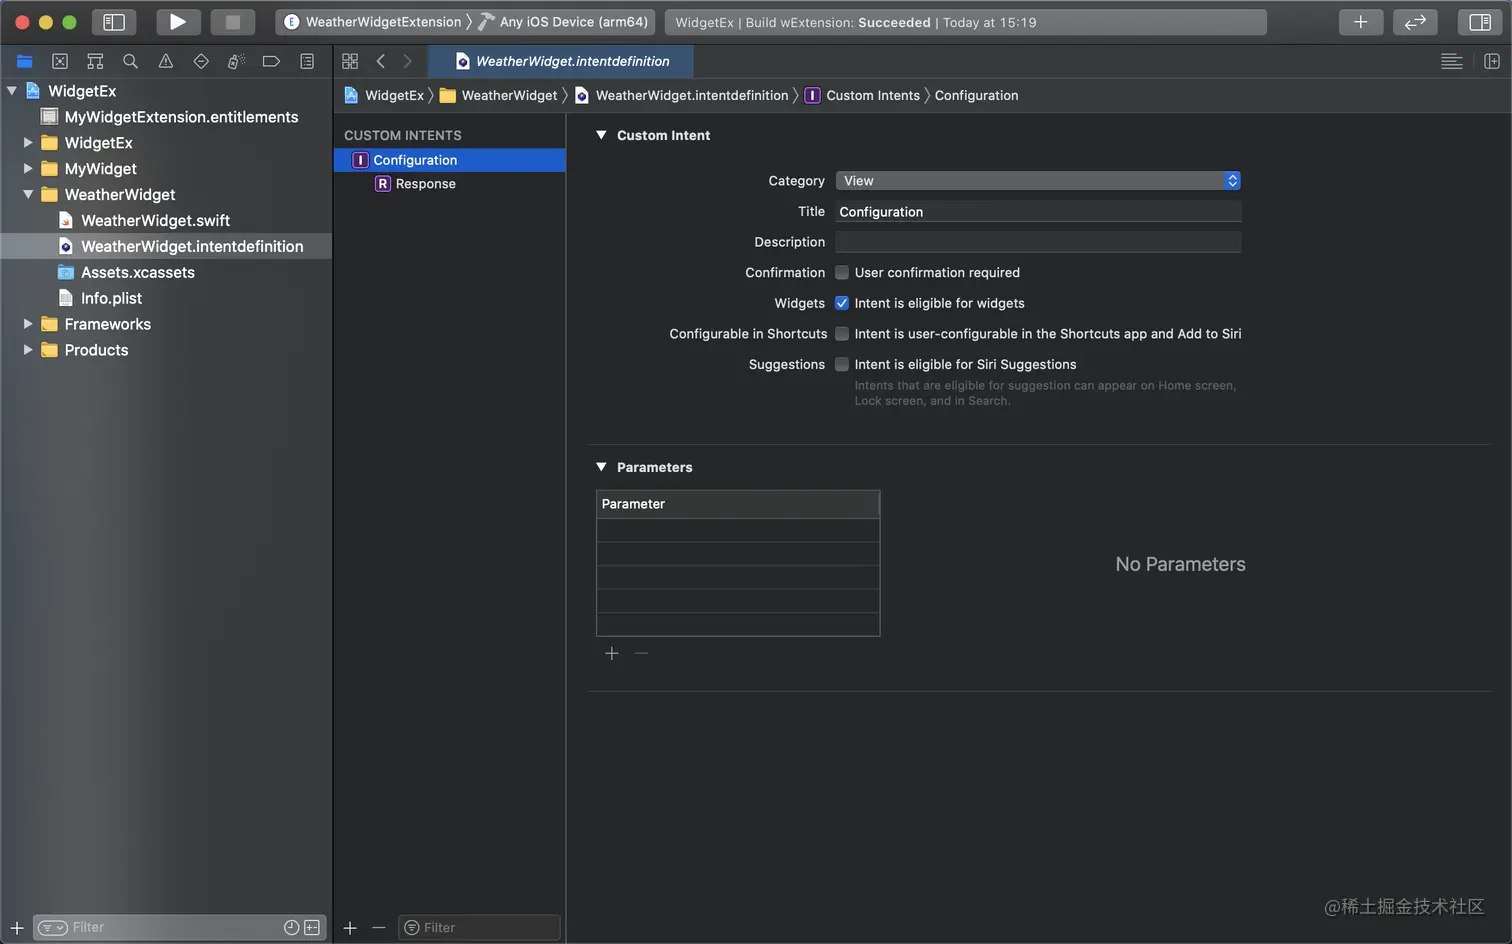Expand the Frameworks folder
Image resolution: width=1512 pixels, height=944 pixels.
coord(28,324)
